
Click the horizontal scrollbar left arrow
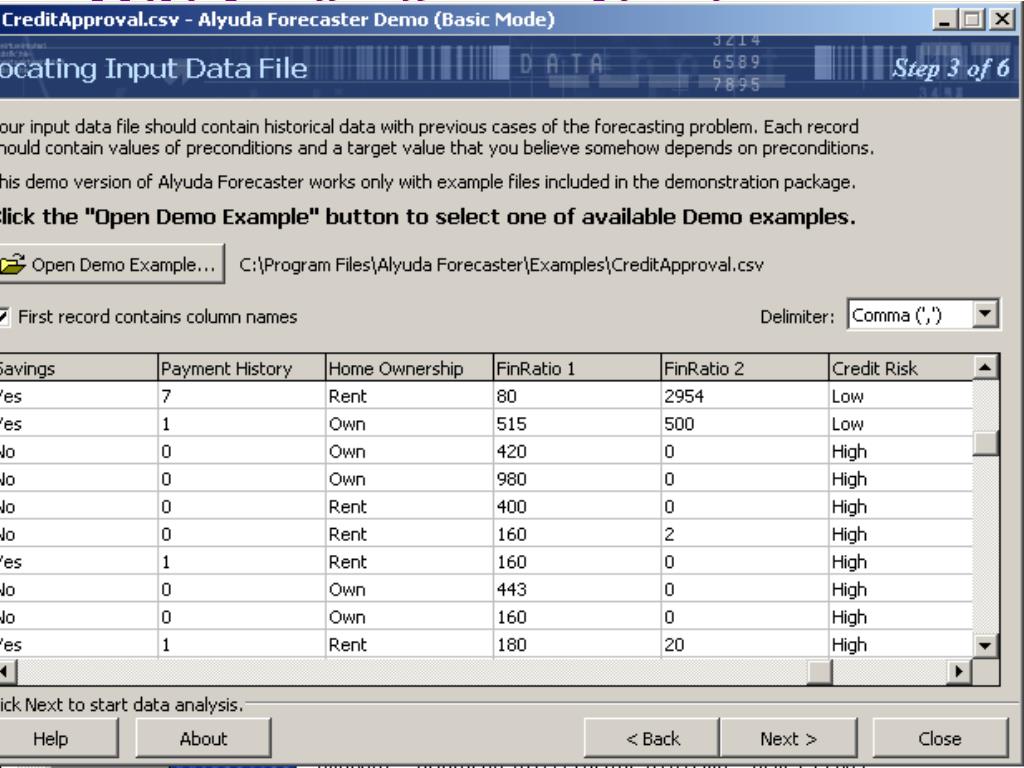[x=7, y=671]
